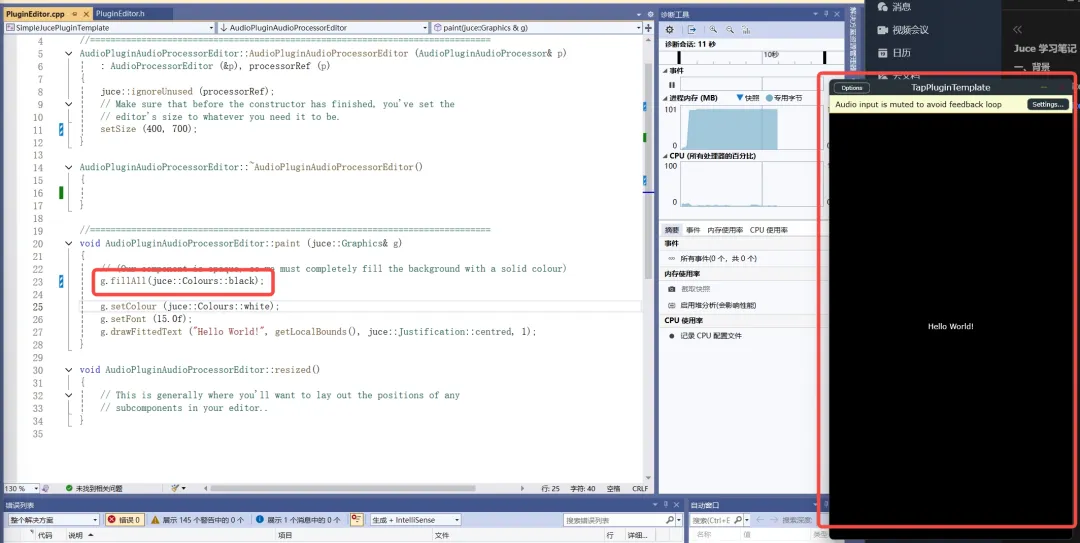Click the error list search magnifier
The width and height of the screenshot is (1080, 543).
click(669, 520)
